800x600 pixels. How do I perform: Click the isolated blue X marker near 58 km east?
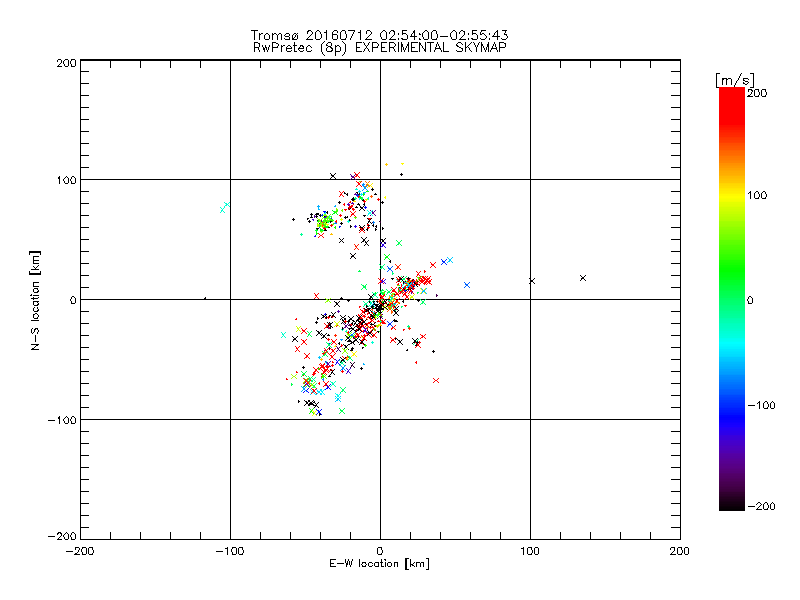[467, 285]
